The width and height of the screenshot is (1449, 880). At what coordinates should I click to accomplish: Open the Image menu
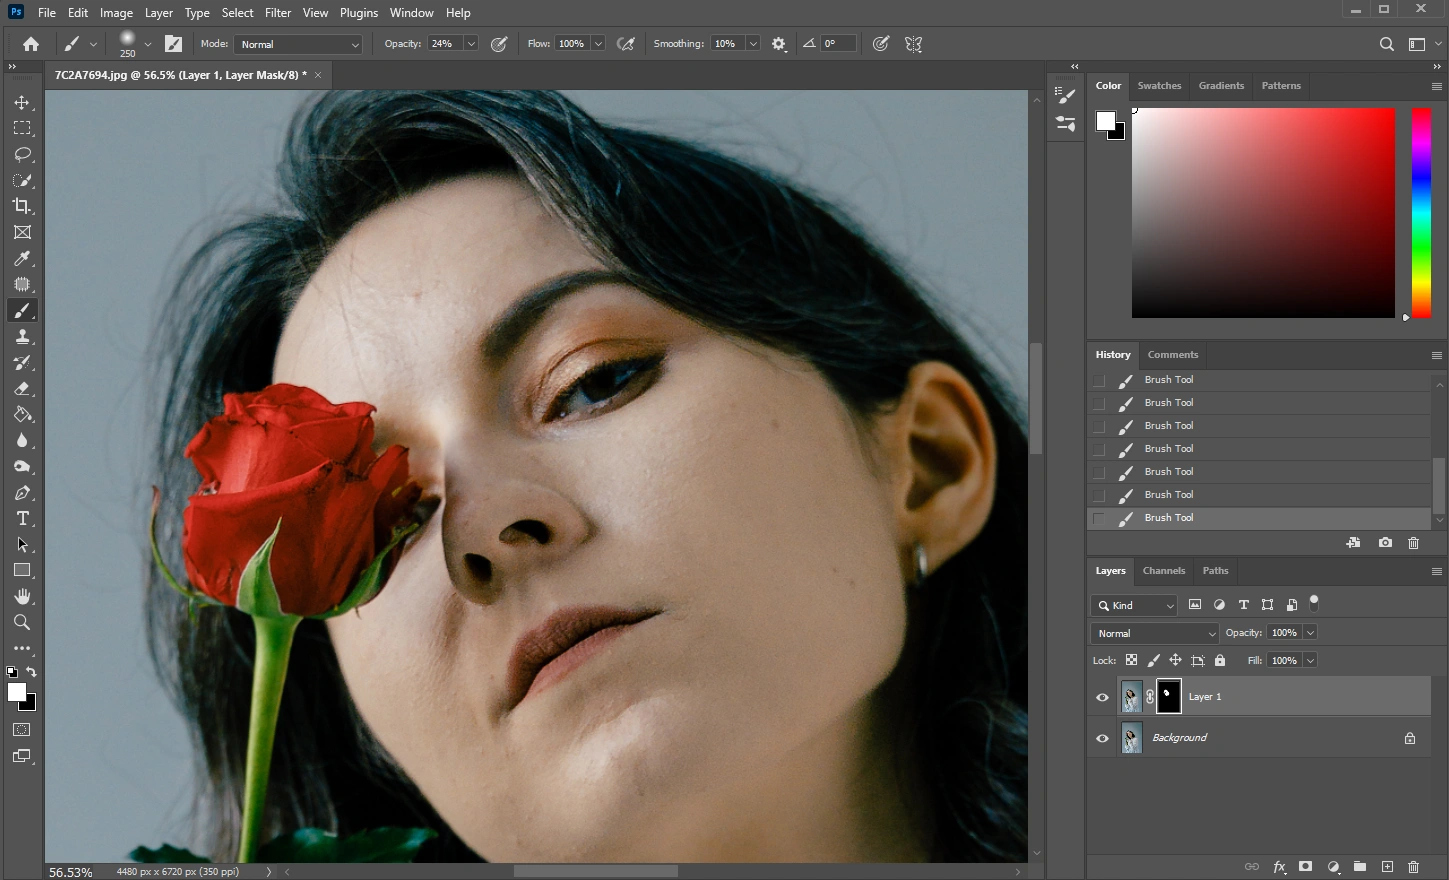[x=116, y=13]
